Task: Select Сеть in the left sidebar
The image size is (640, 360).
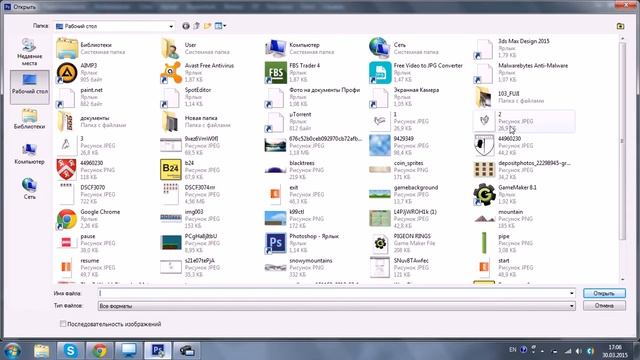Action: pyautogui.click(x=29, y=189)
